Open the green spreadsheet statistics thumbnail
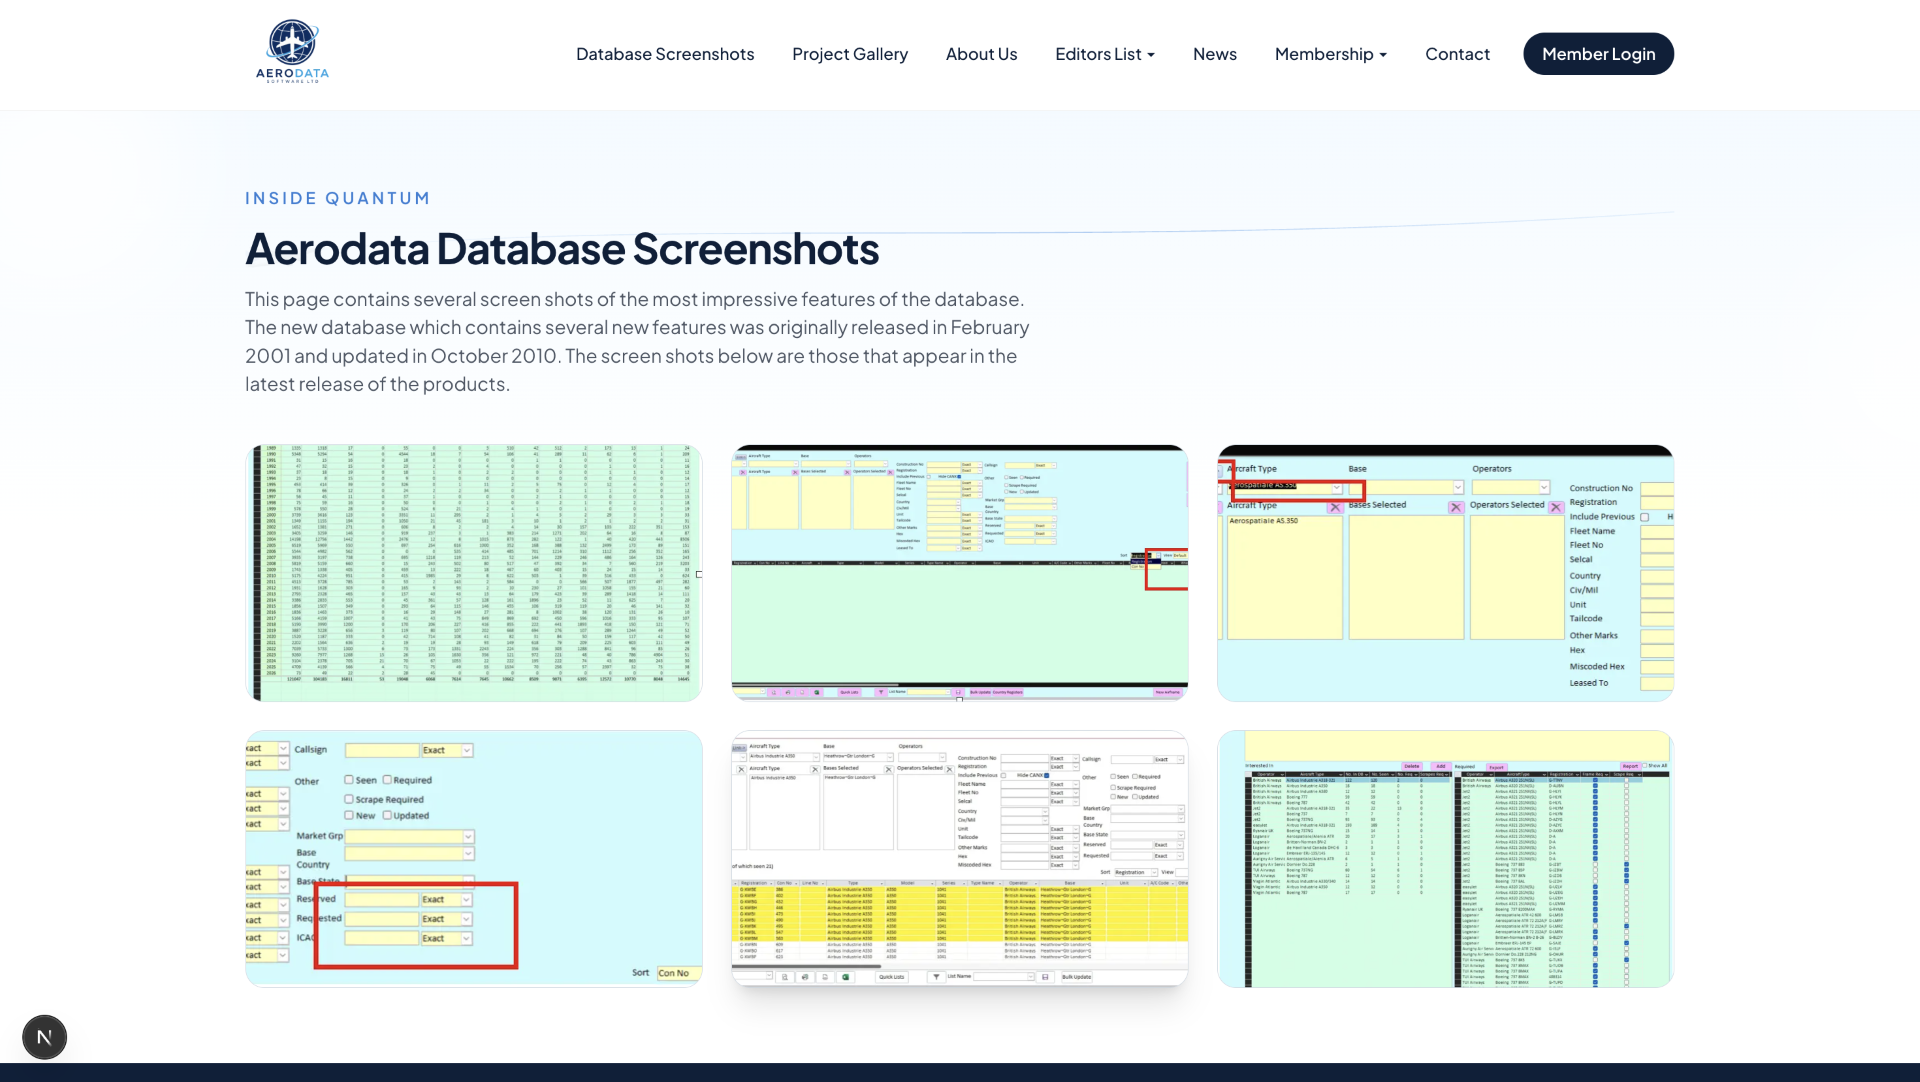The image size is (1920, 1082). [x=474, y=573]
